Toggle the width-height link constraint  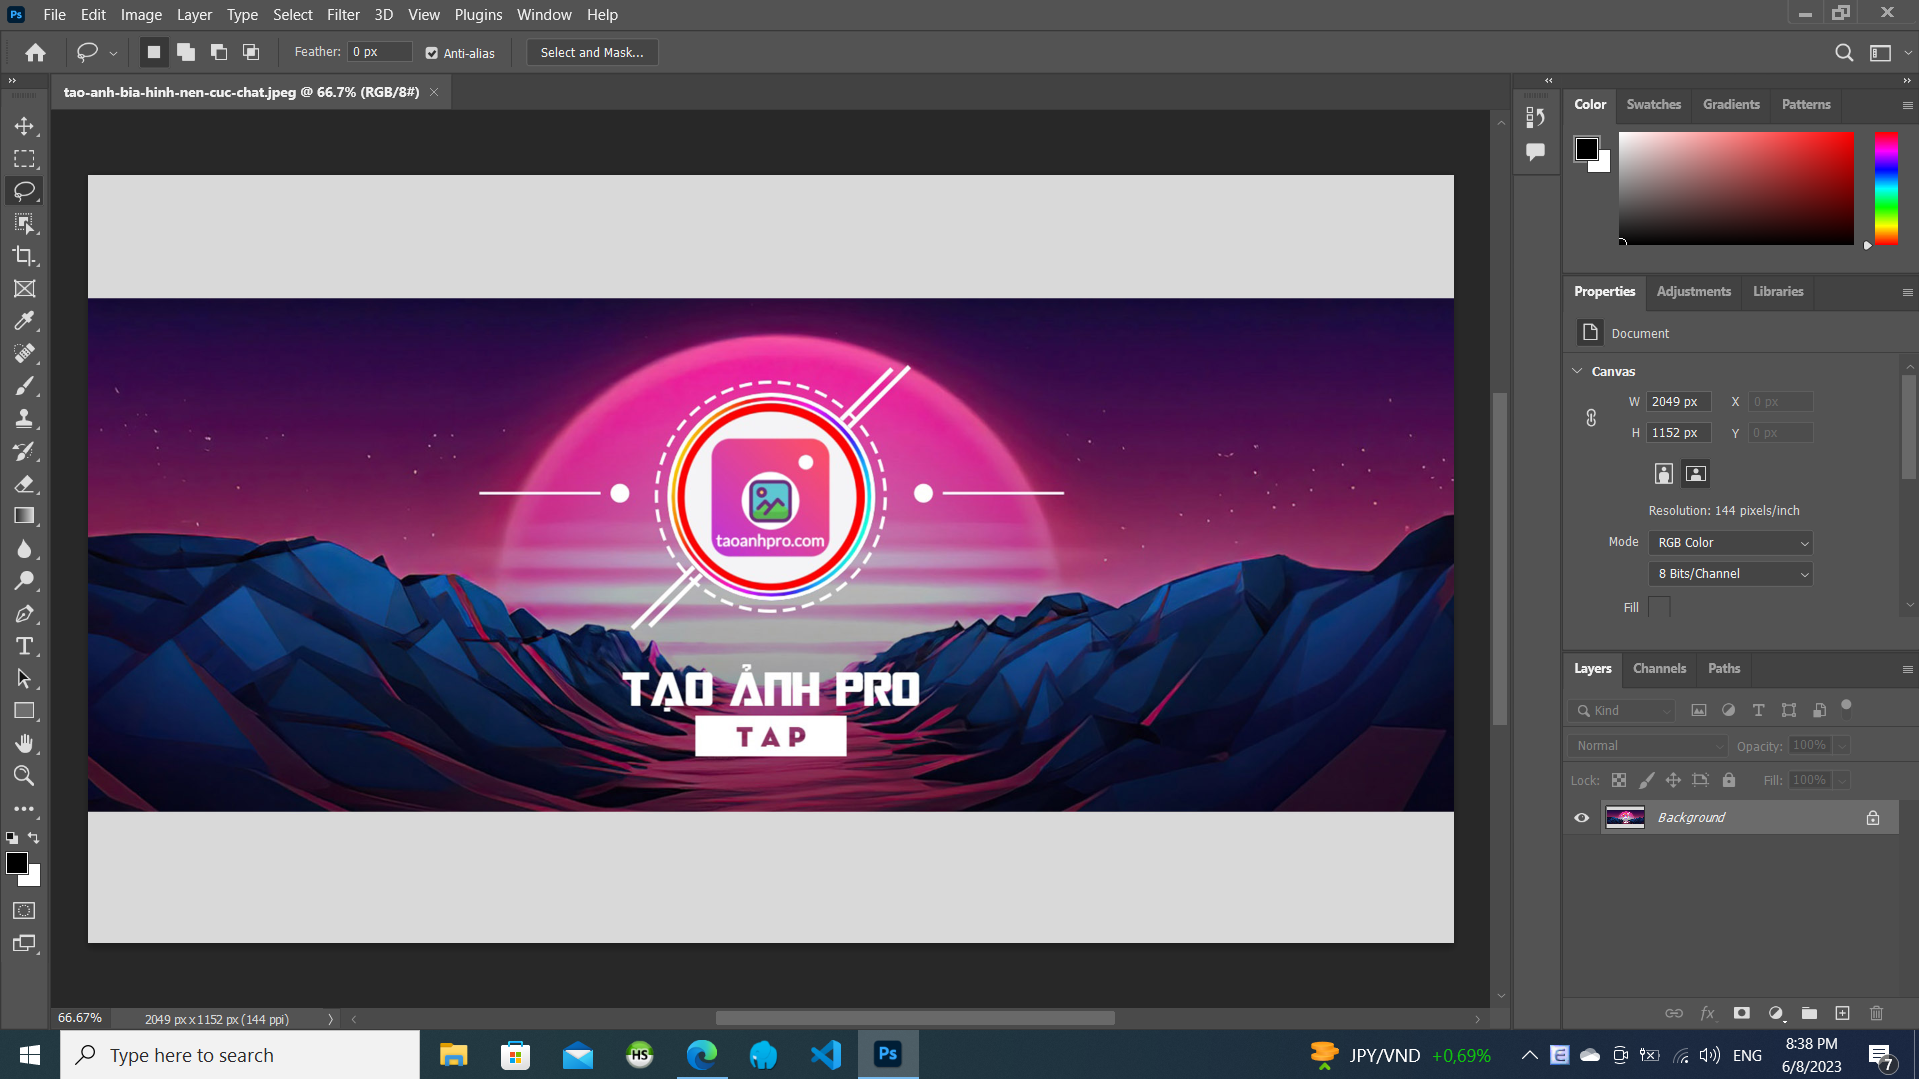click(x=1591, y=418)
